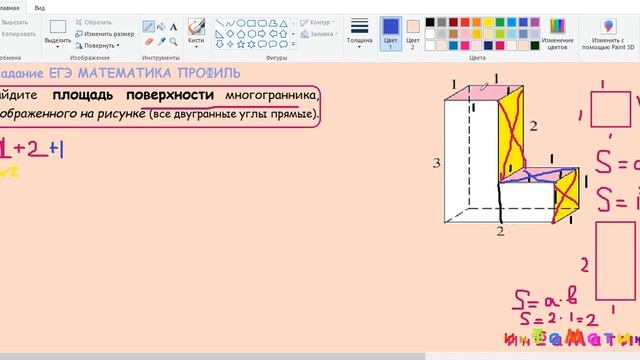The width and height of the screenshot is (640, 360).
Task: Open the shape Outline (Контур) dropdown
Action: pyautogui.click(x=318, y=22)
